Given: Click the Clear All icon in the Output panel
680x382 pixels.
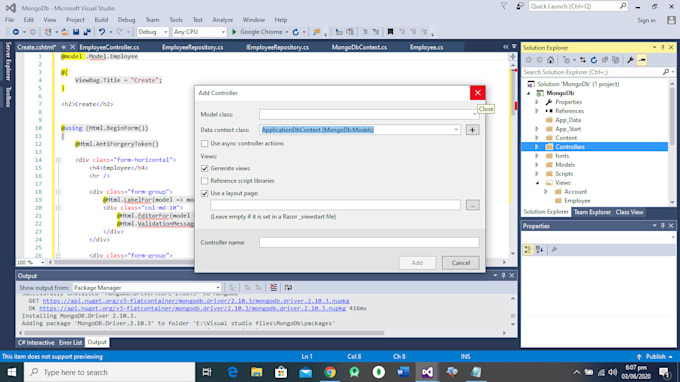Looking at the screenshot, I should pos(273,287).
